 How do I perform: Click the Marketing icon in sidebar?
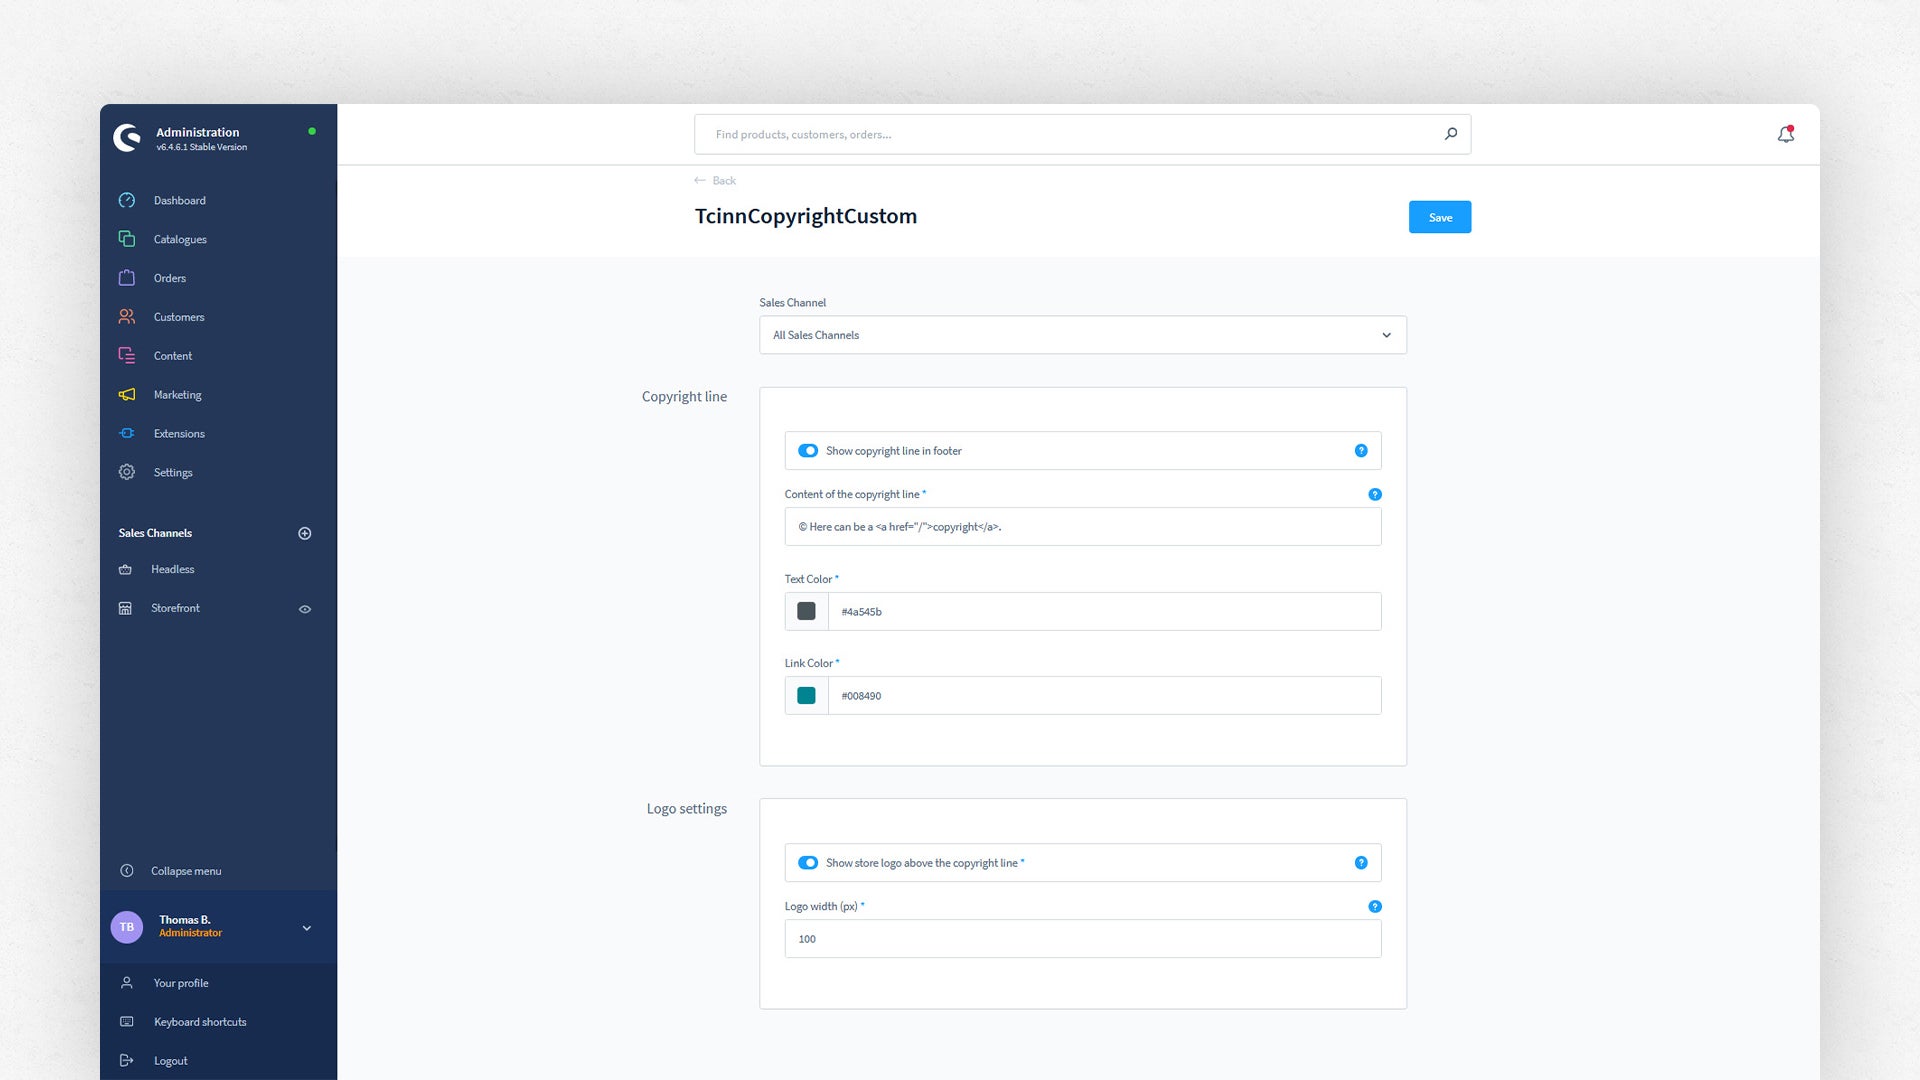coord(127,394)
